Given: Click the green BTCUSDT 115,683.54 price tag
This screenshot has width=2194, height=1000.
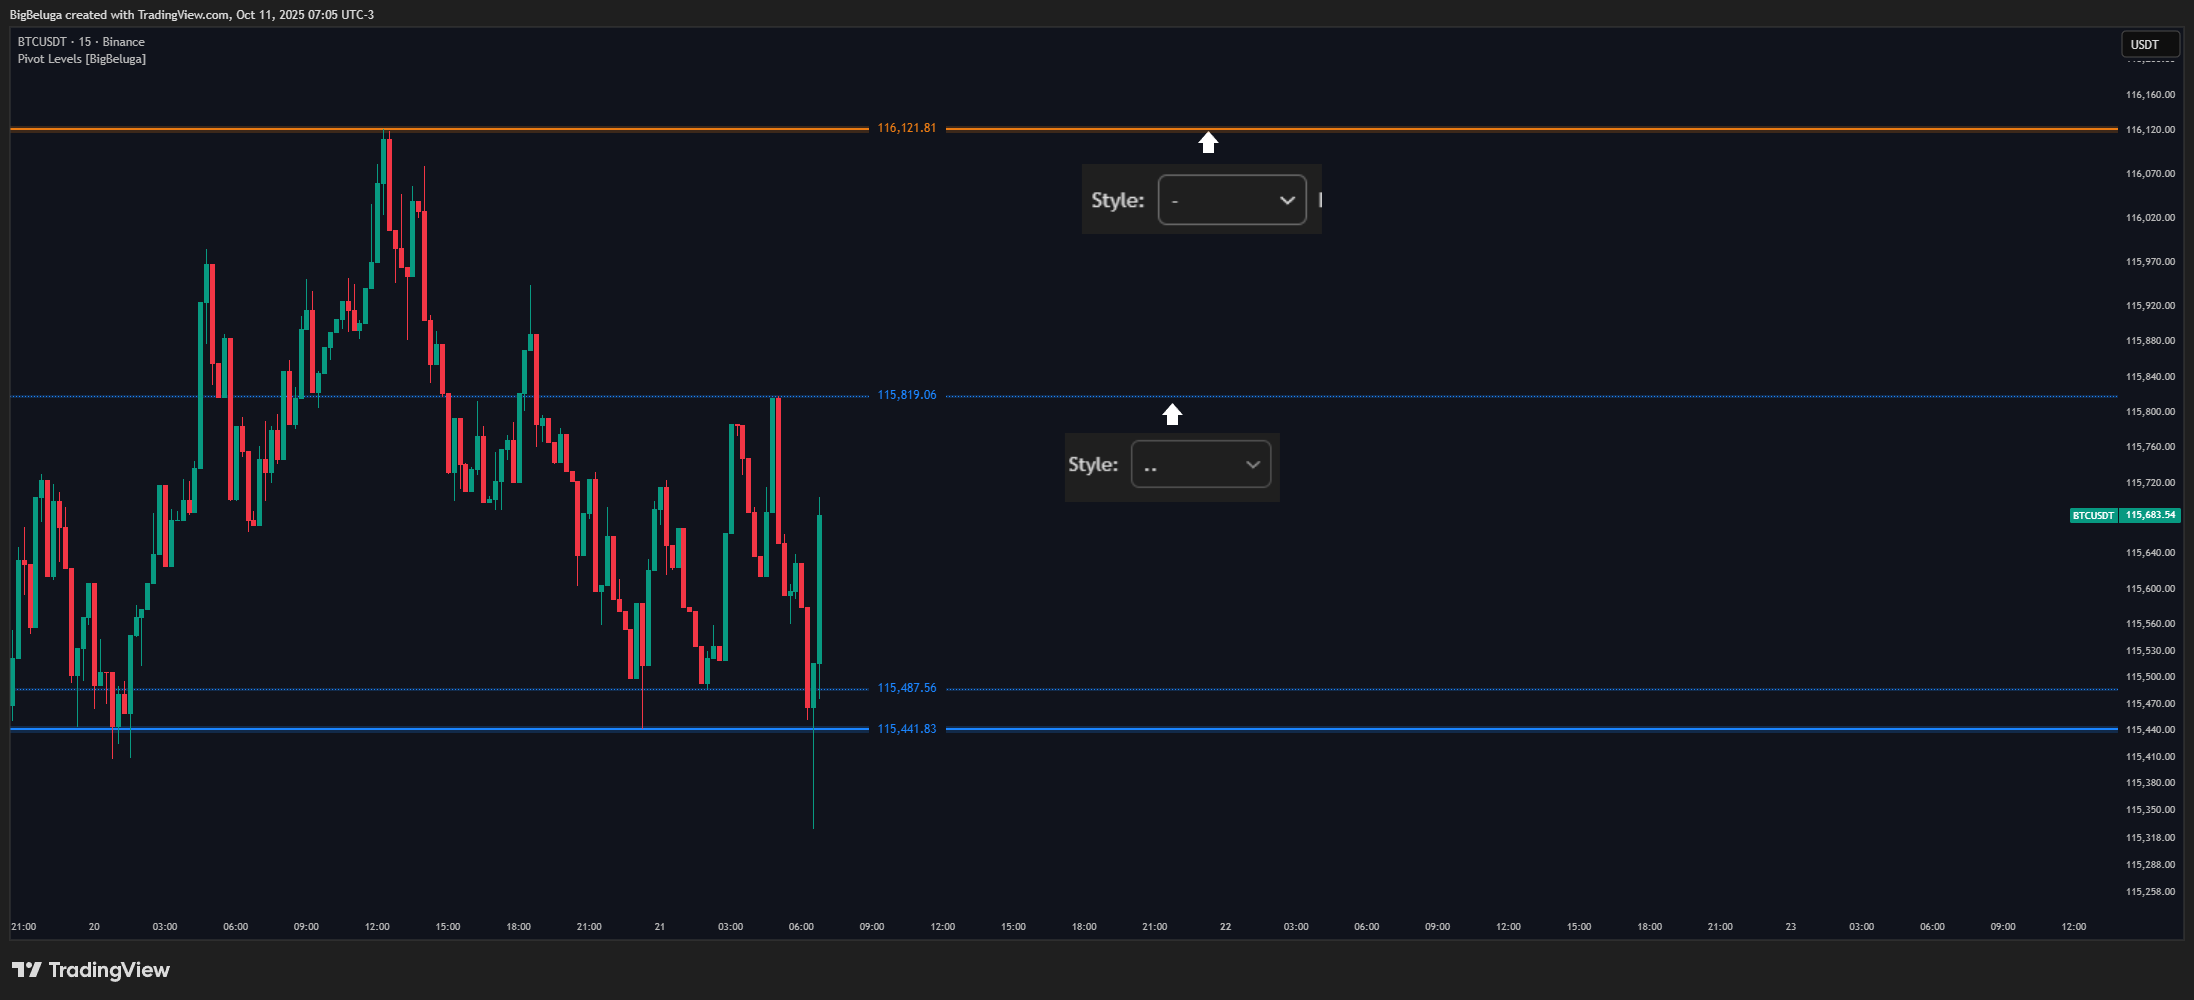Looking at the screenshot, I should tap(2124, 515).
